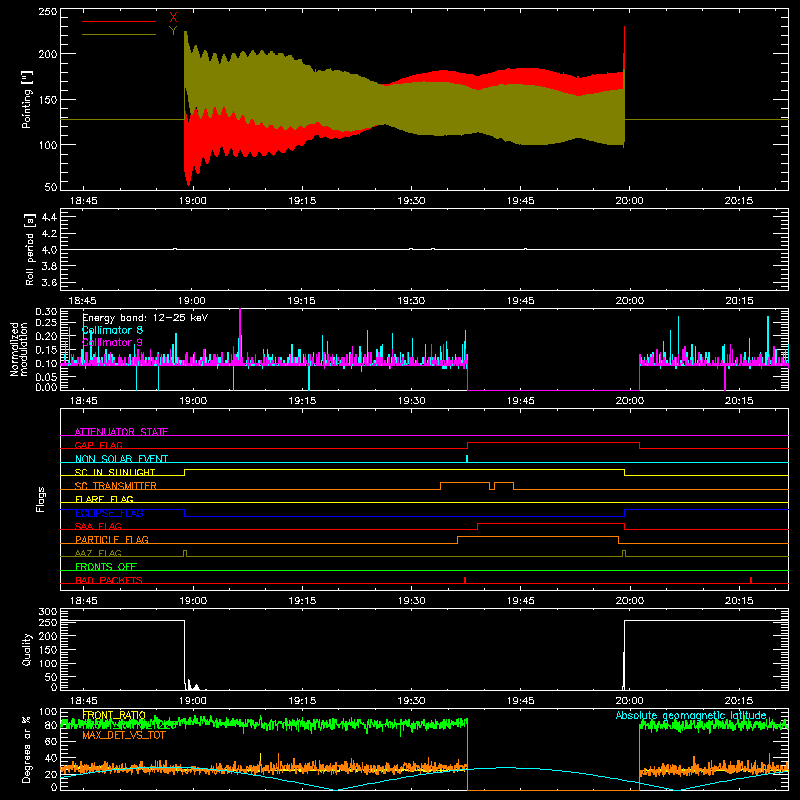This screenshot has height=800, width=800.
Task: Click the olive Y legend line sample
Action: [119, 34]
